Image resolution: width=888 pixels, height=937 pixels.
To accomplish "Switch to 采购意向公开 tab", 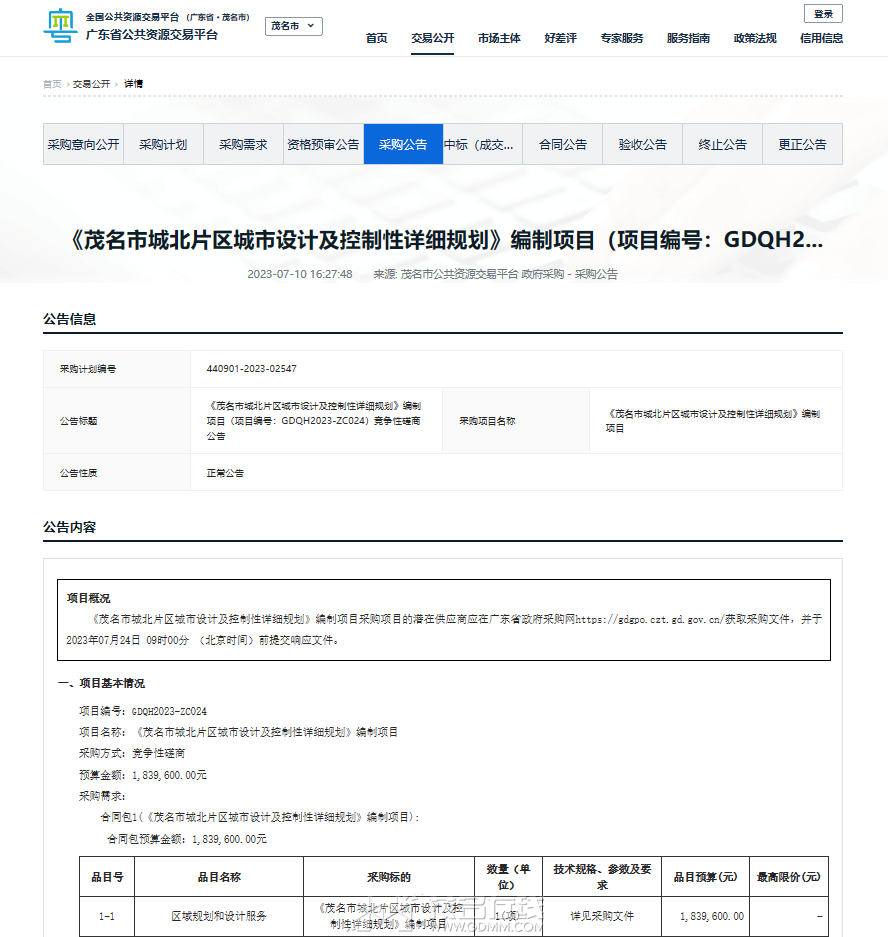I will tap(84, 144).
